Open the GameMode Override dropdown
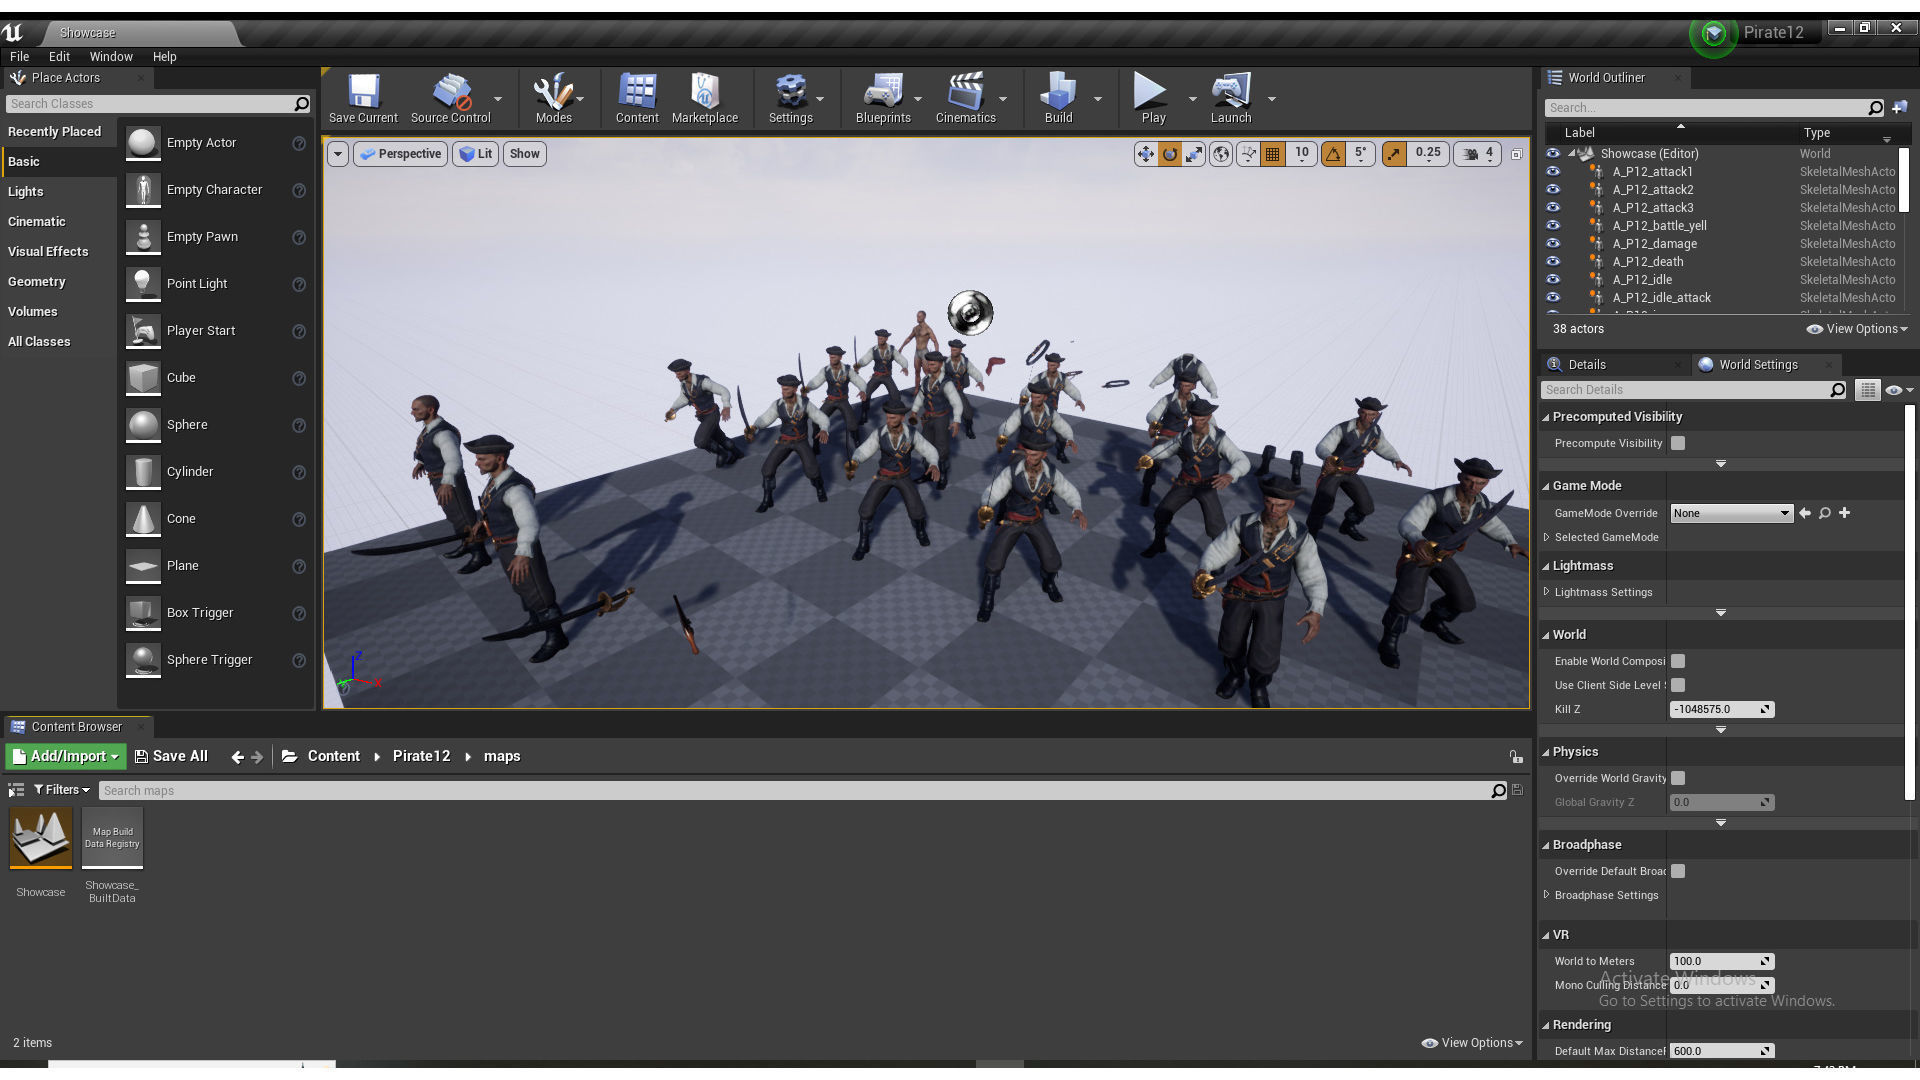This screenshot has height=1080, width=1920. [1731, 513]
